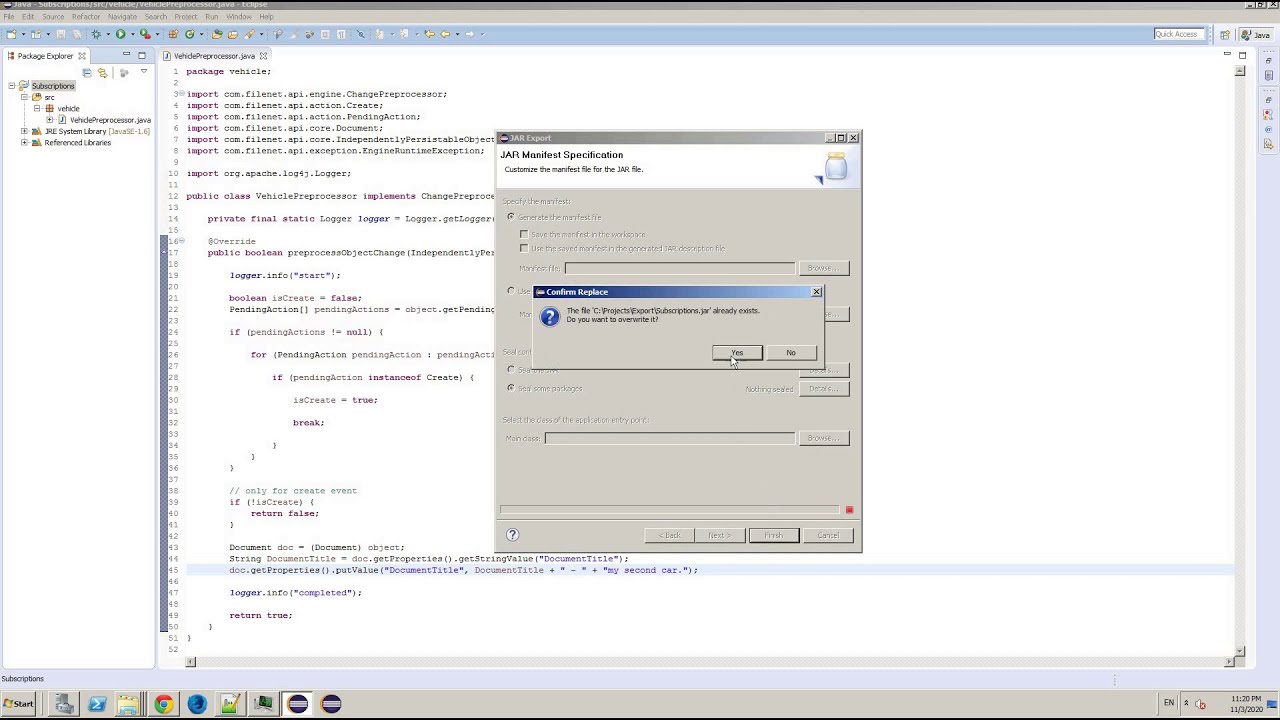Click Finish in JAR Export wizard

(x=774, y=535)
